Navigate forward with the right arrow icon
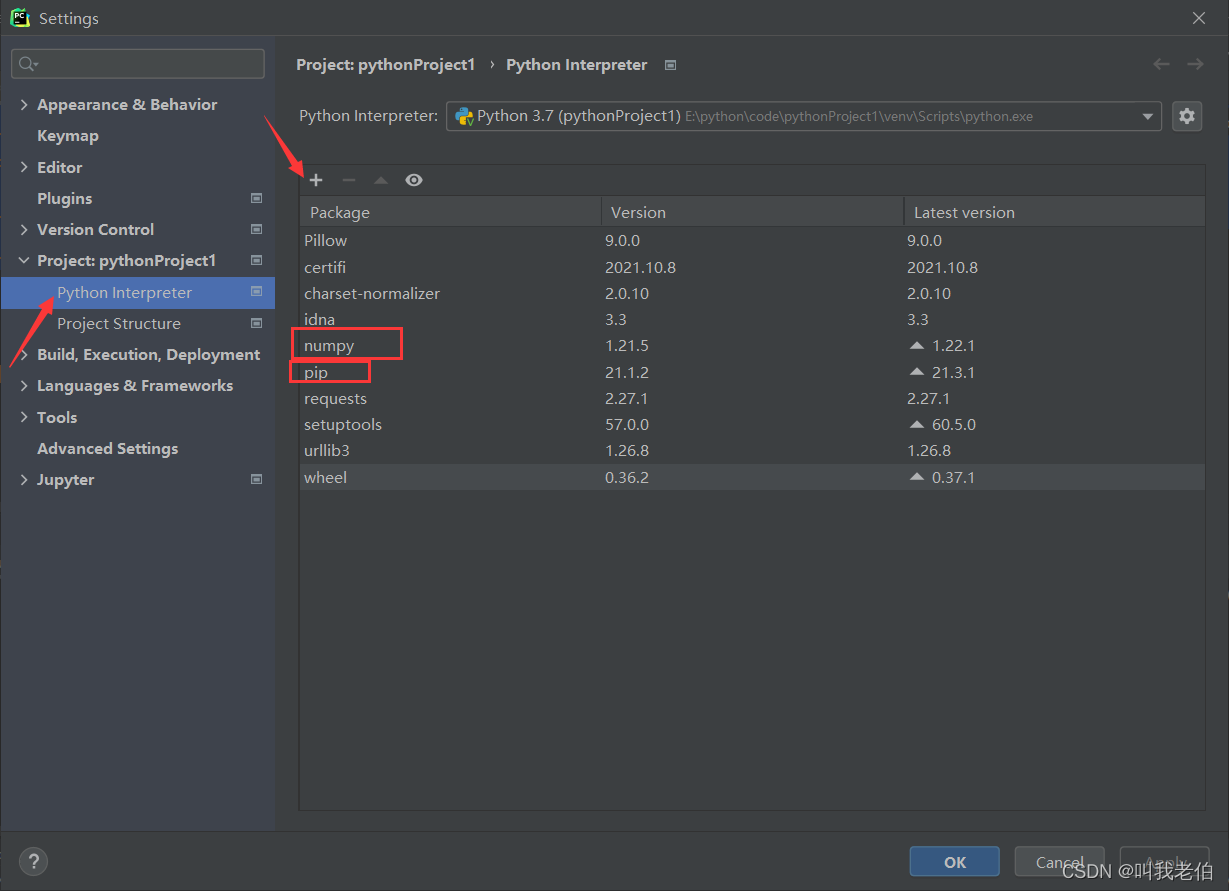Viewport: 1229px width, 891px height. coord(1195,64)
